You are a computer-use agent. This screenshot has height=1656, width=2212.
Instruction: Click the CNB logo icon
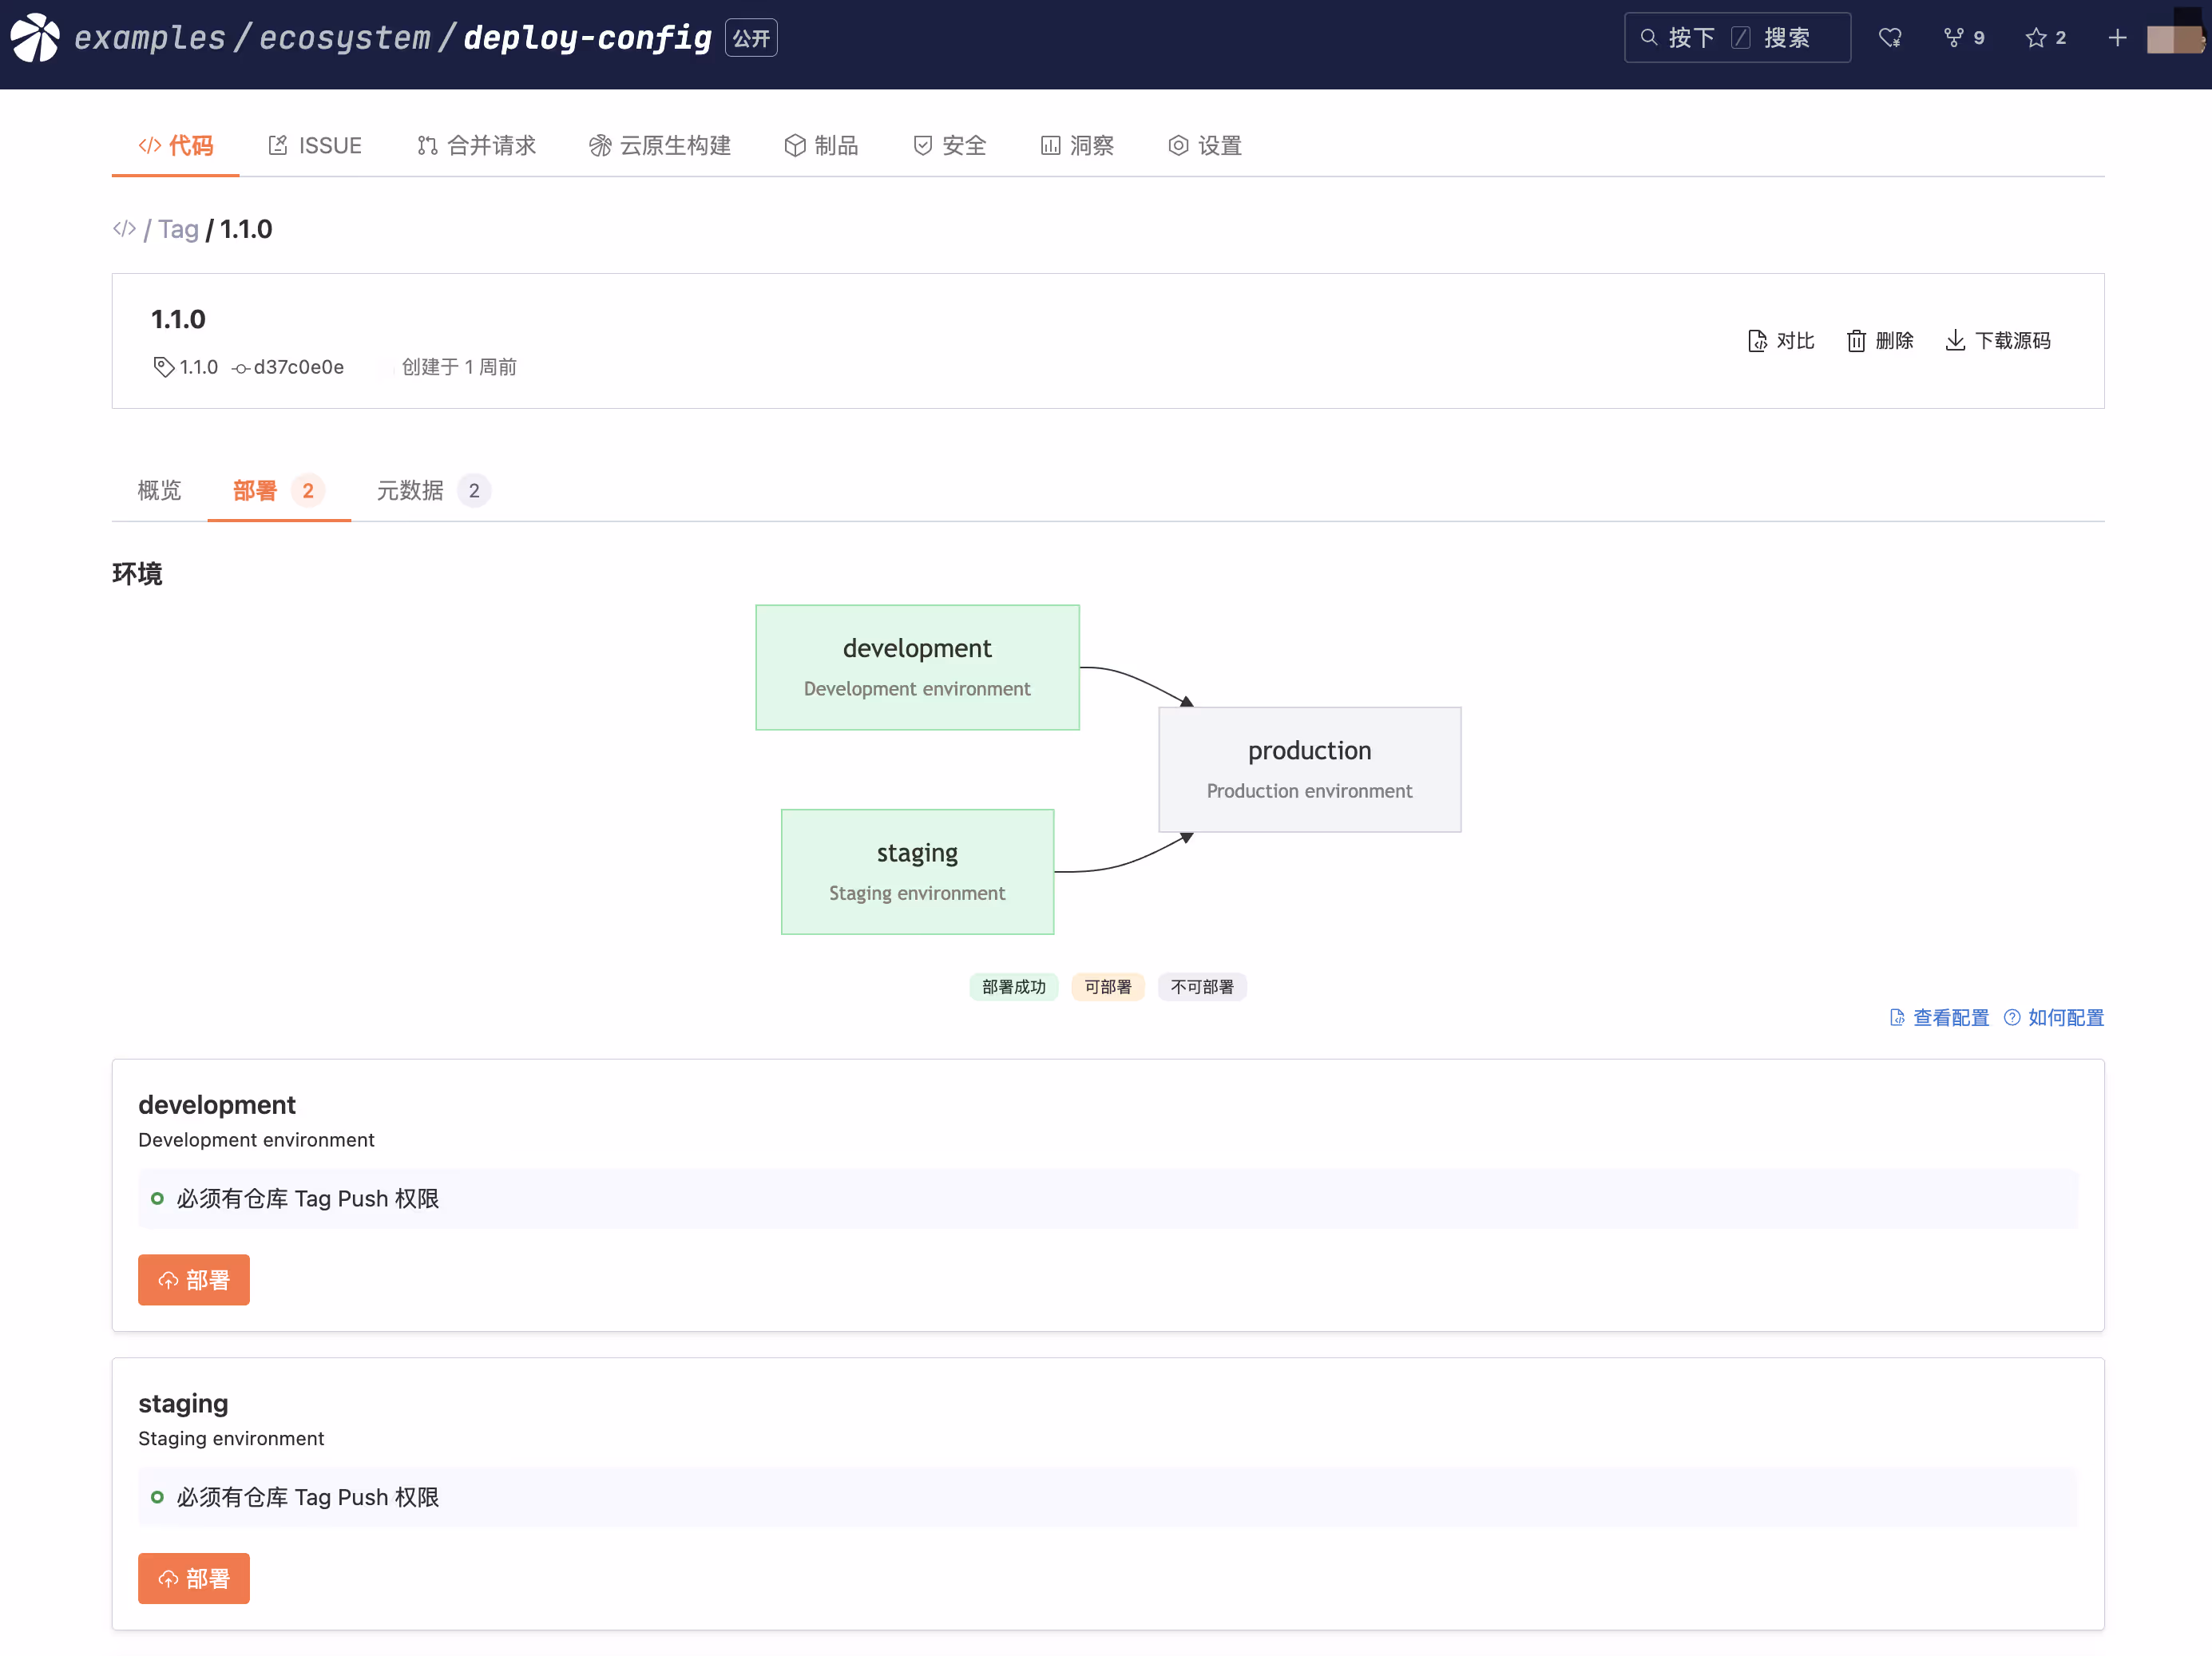tap(35, 38)
